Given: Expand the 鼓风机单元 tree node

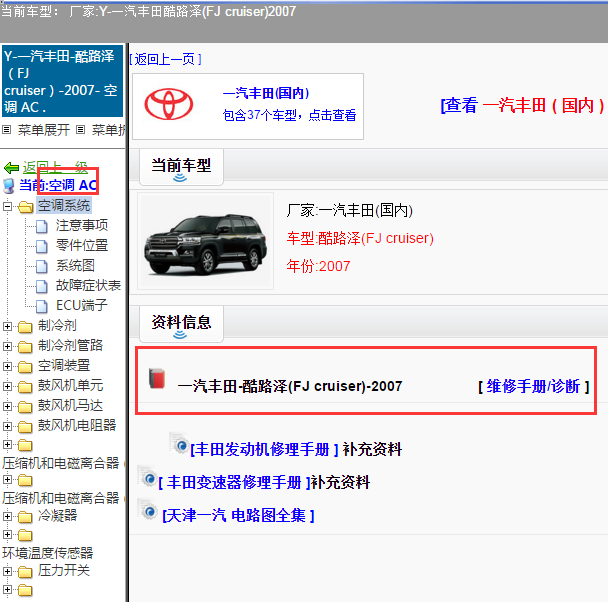Looking at the screenshot, I should (7, 386).
